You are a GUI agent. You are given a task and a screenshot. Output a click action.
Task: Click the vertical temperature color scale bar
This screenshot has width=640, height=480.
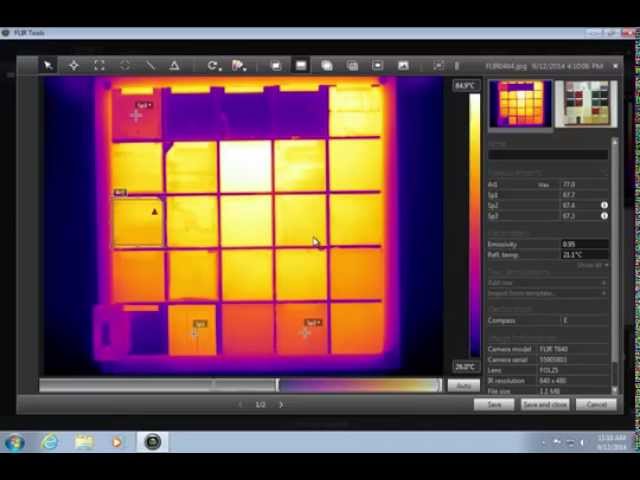[475, 225]
